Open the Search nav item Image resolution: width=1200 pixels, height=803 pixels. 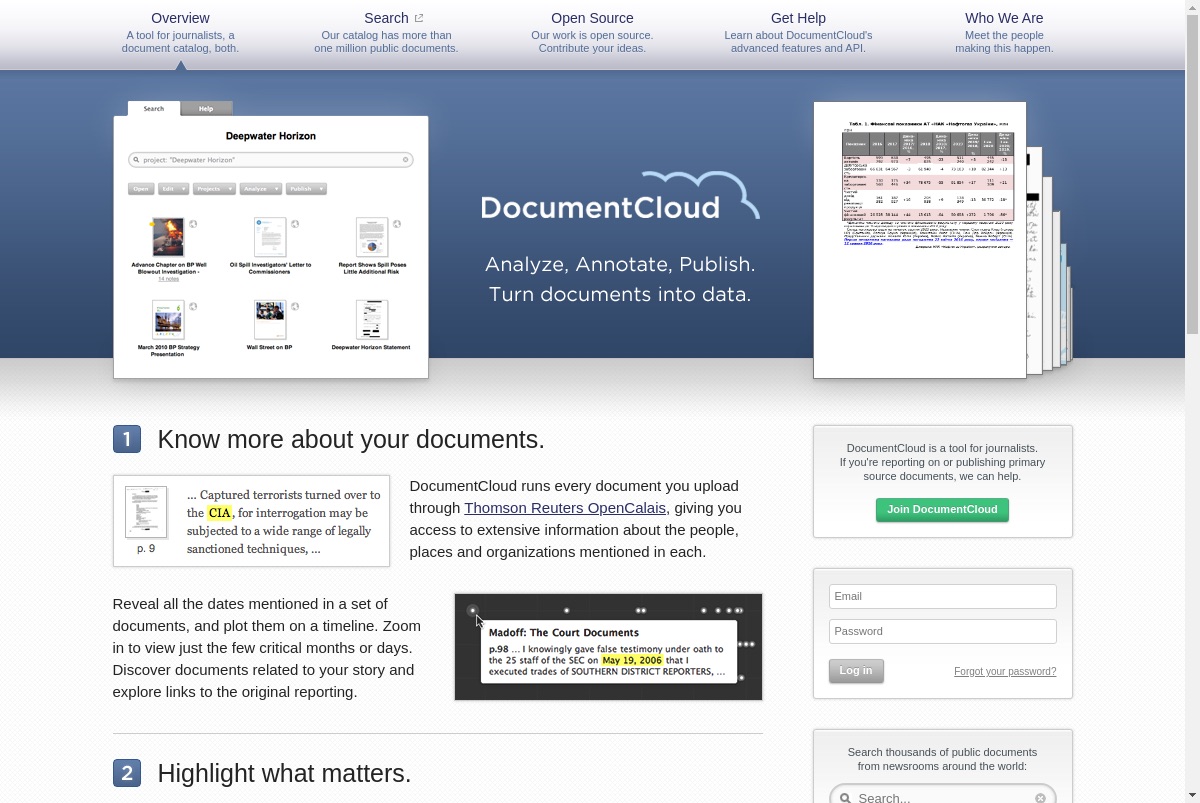click(x=386, y=32)
